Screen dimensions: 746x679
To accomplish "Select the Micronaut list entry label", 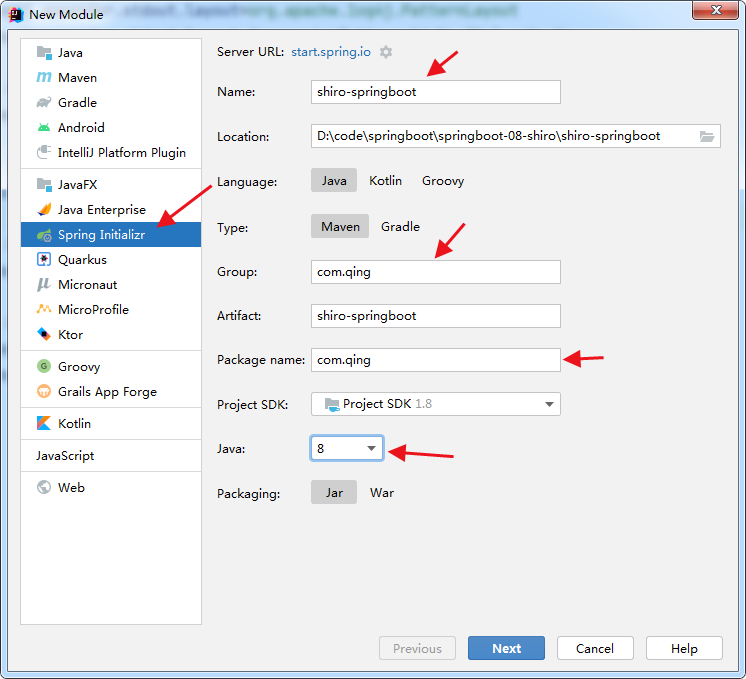I will pos(88,285).
